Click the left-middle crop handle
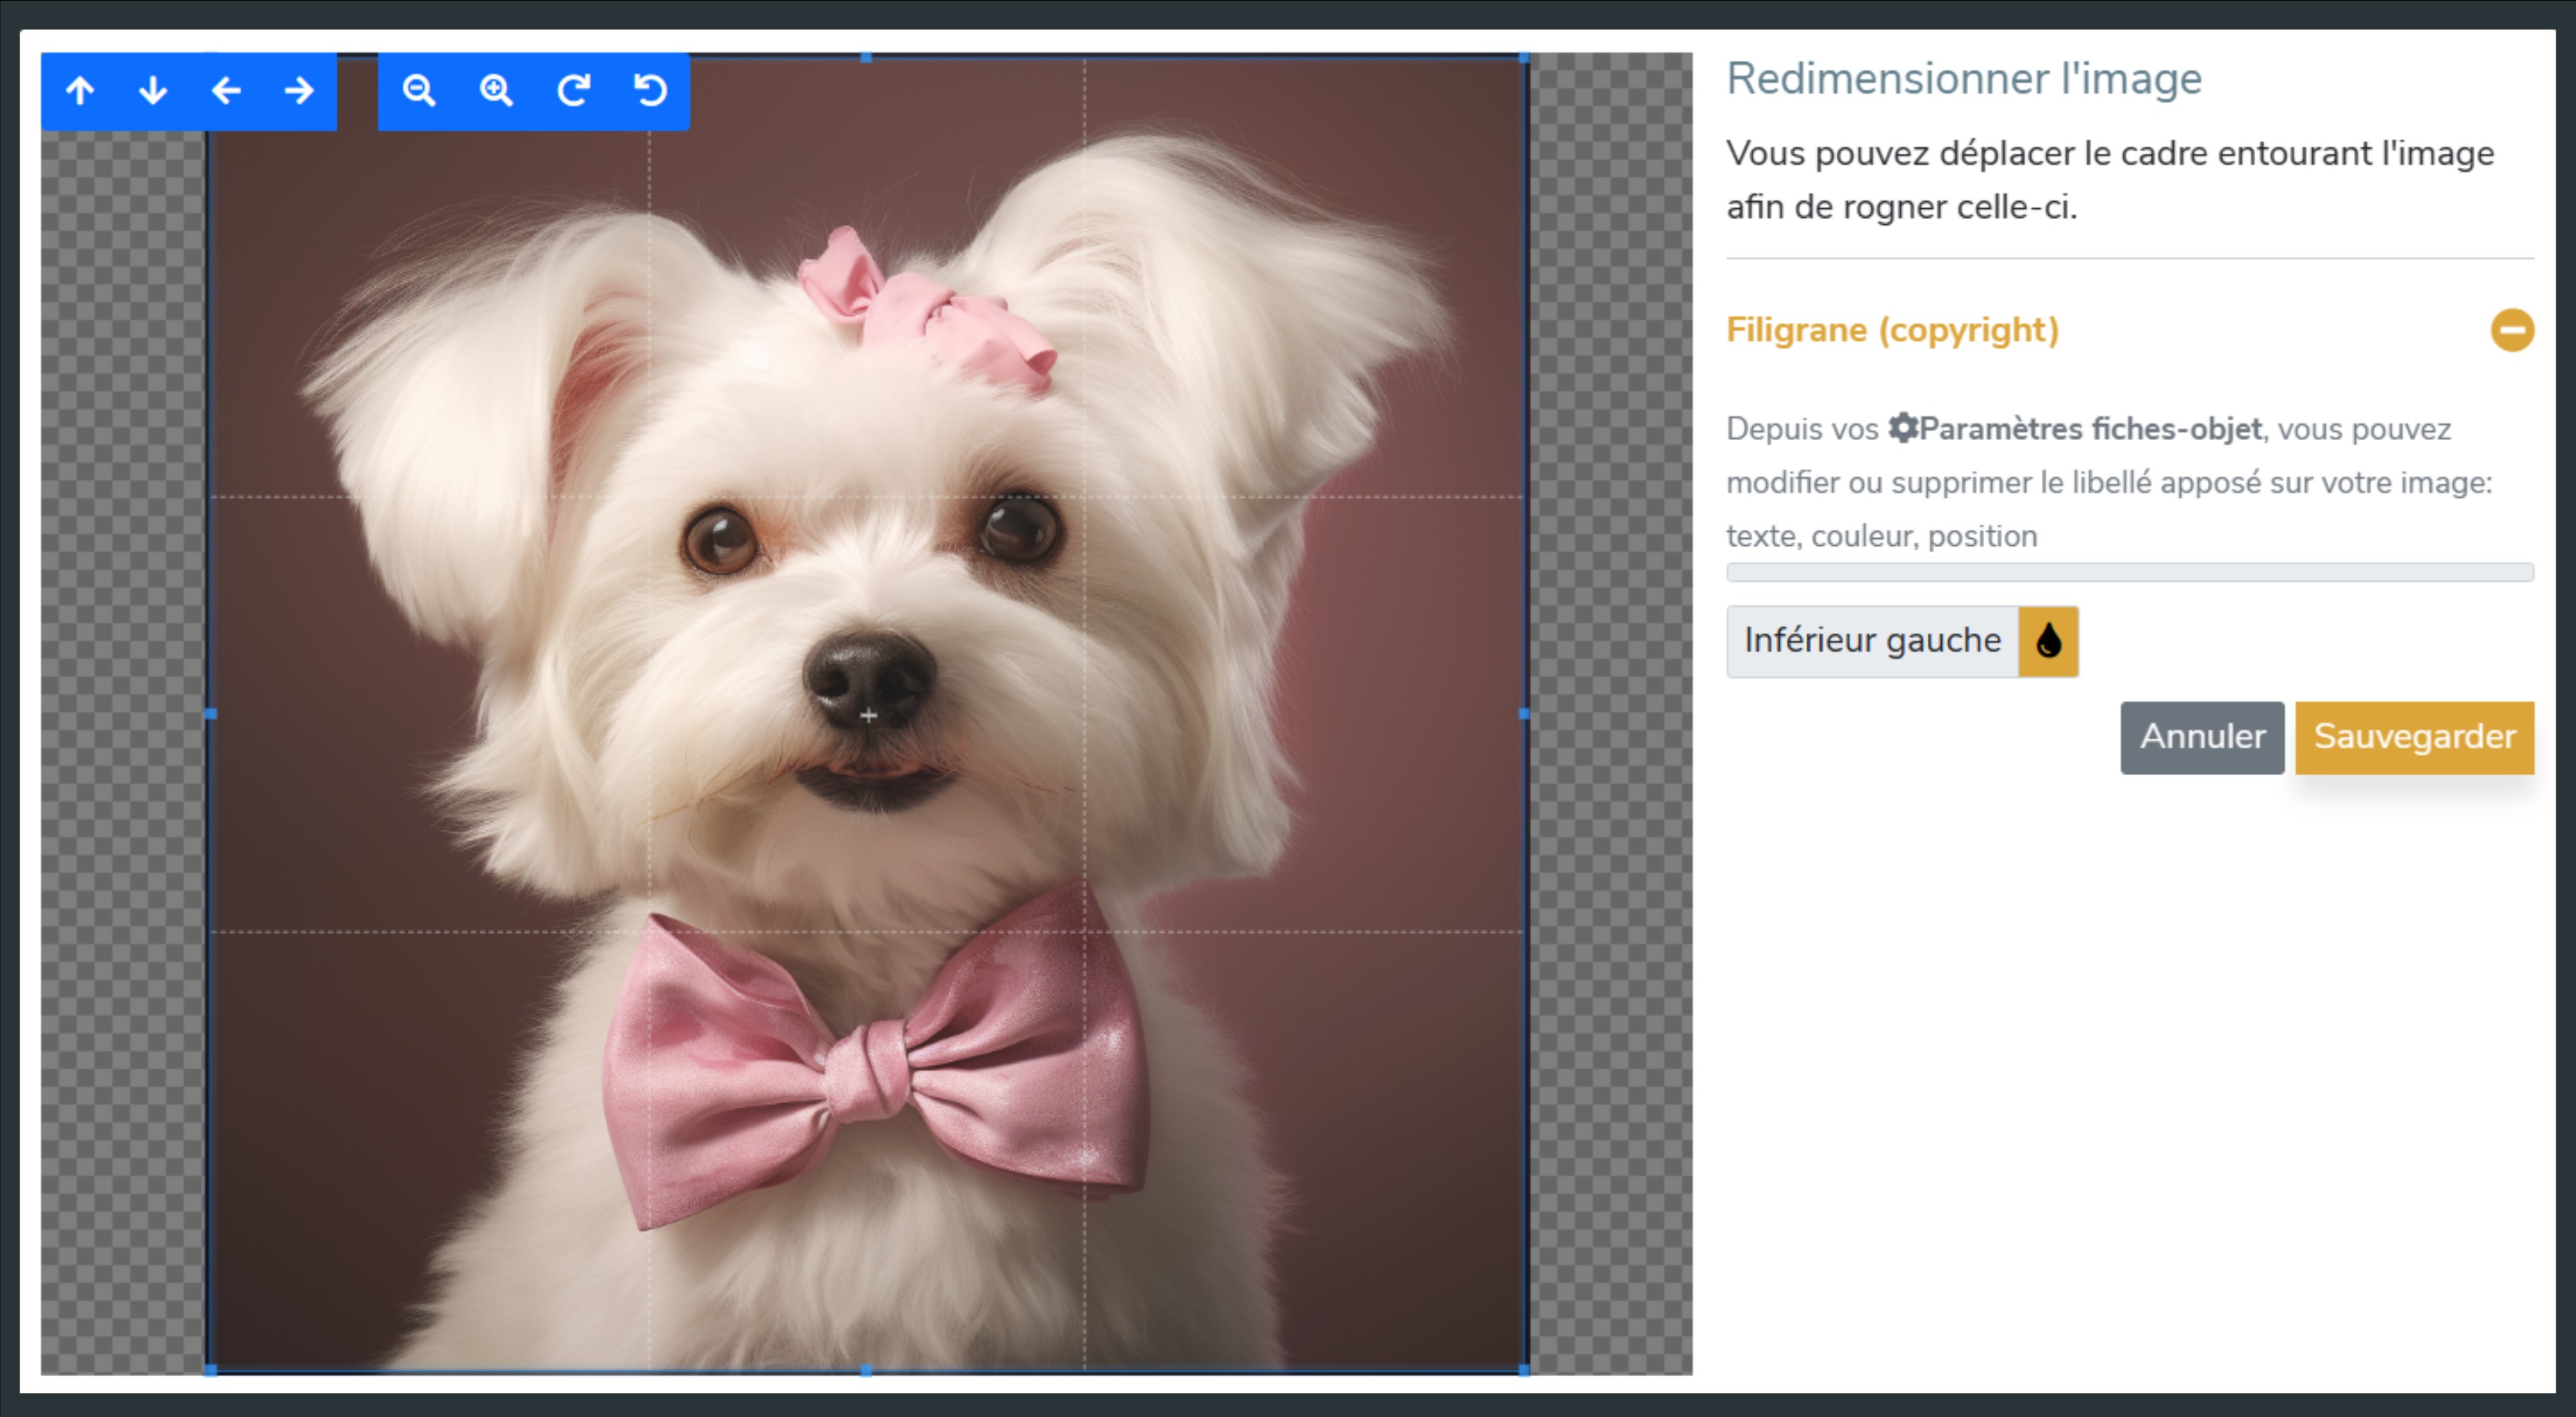The image size is (2576, 1417). [210, 714]
